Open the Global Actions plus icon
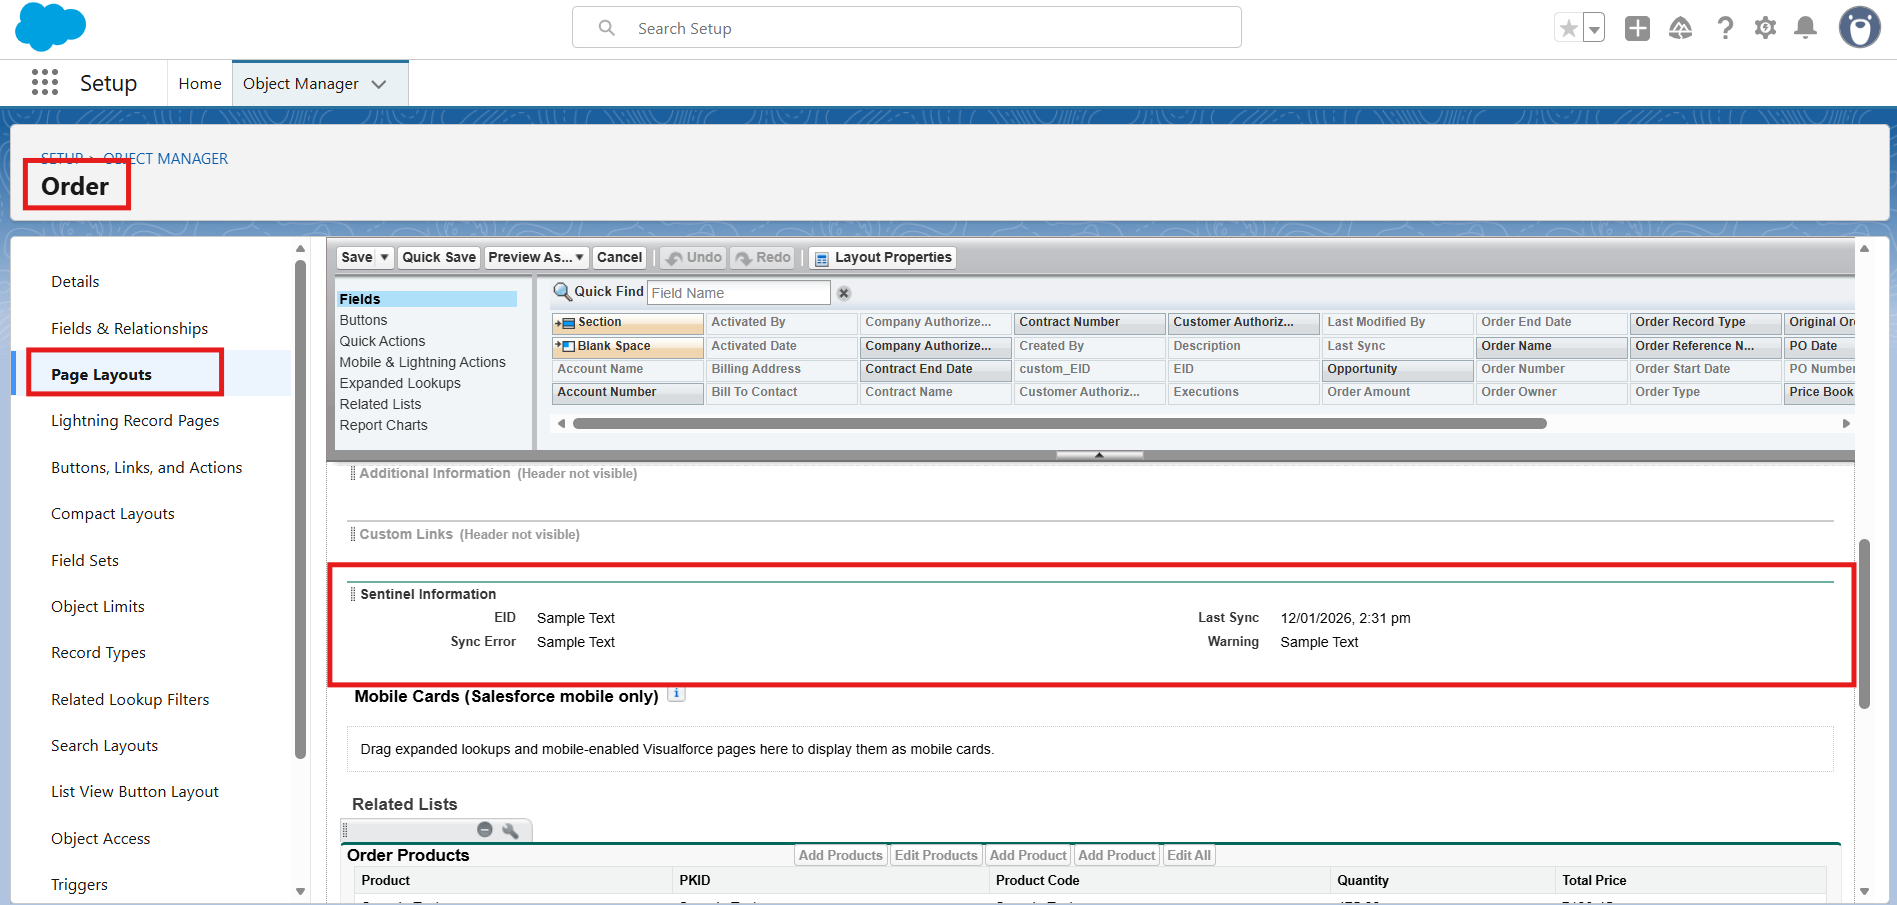Image resolution: width=1897 pixels, height=905 pixels. coord(1637,29)
